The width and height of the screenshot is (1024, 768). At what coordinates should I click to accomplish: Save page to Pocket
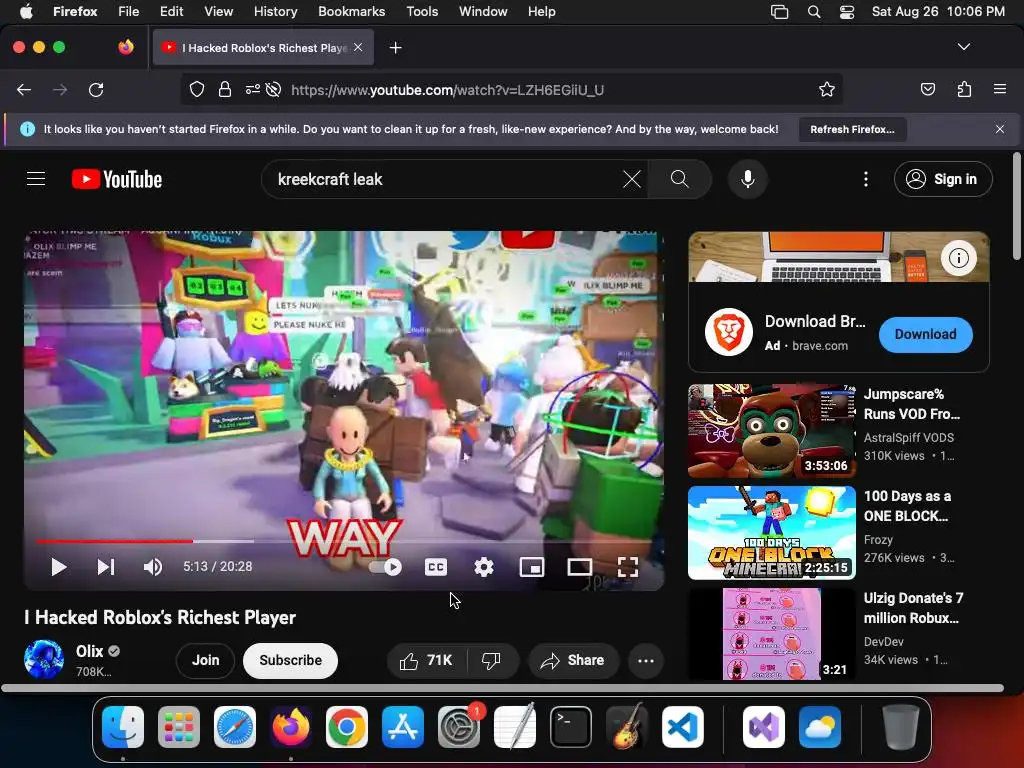tap(928, 89)
